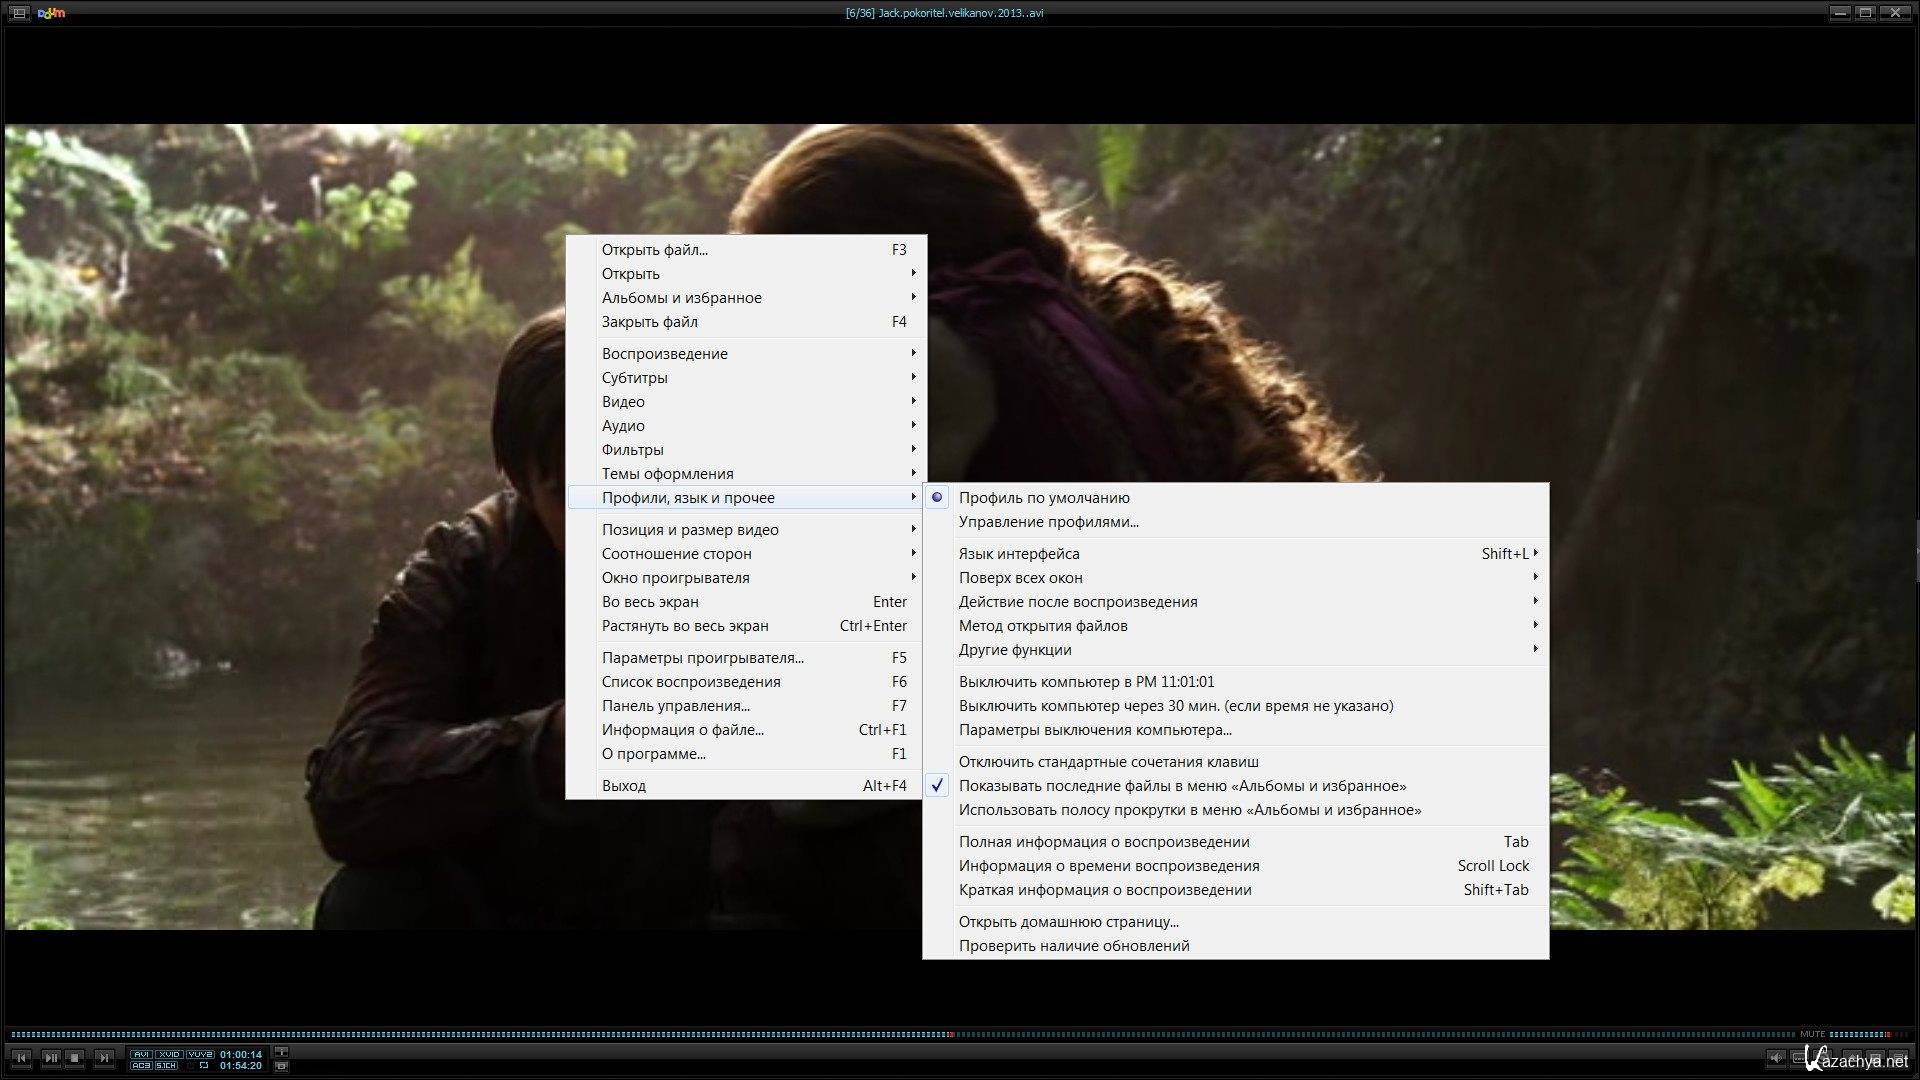Click 'Открыть домашнюю страницу...'
The width and height of the screenshot is (1920, 1080).
coord(1068,922)
